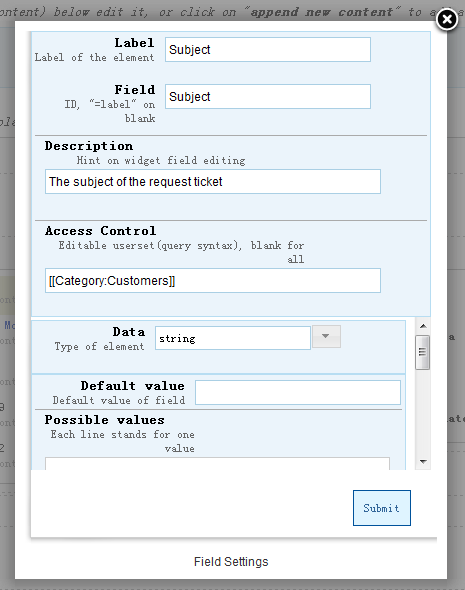Click the Data heading label

(129, 331)
